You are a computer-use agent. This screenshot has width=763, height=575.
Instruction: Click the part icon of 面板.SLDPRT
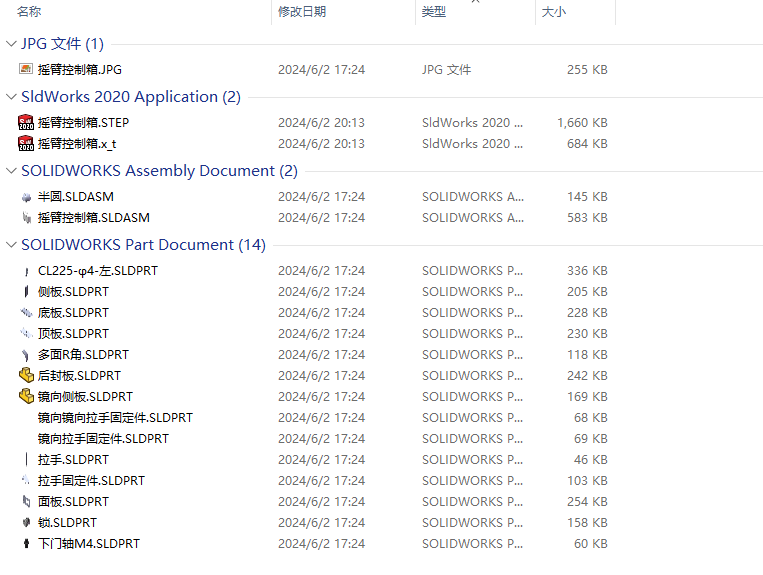26,501
